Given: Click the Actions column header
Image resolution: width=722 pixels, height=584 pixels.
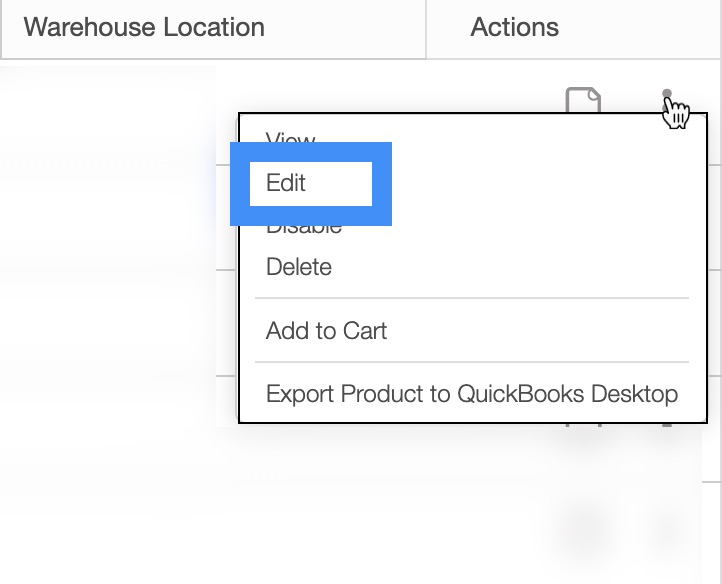Looking at the screenshot, I should coord(514,27).
